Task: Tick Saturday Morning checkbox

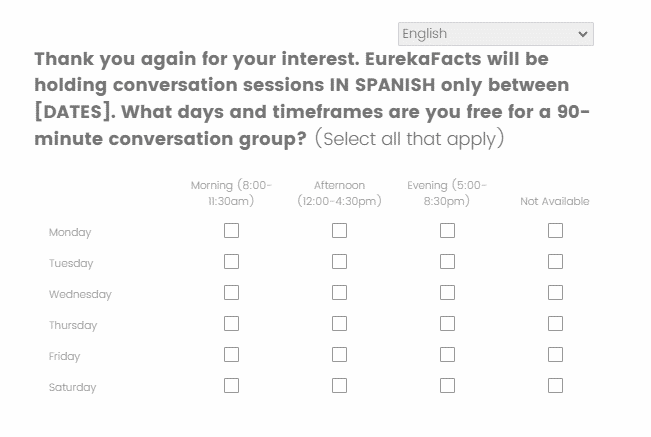Action: (231, 386)
